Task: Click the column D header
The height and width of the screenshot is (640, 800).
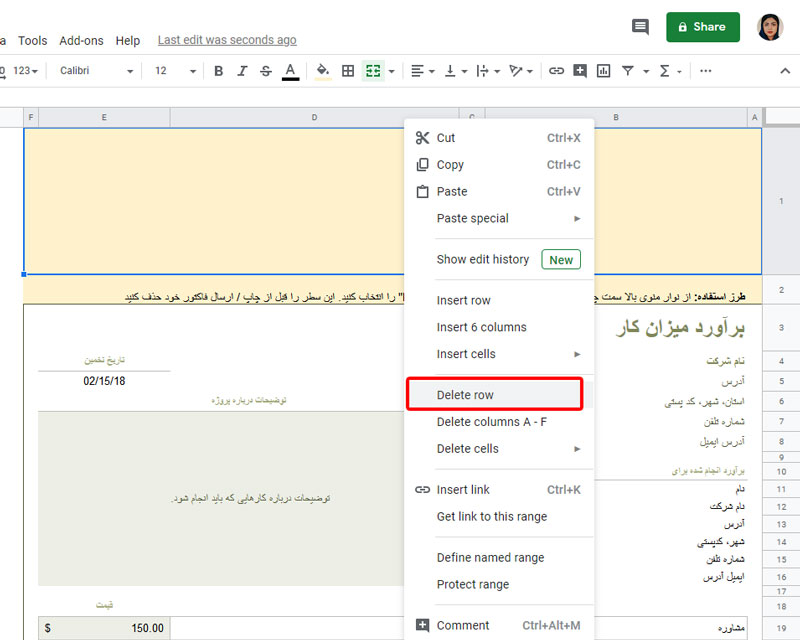Action: (314, 118)
